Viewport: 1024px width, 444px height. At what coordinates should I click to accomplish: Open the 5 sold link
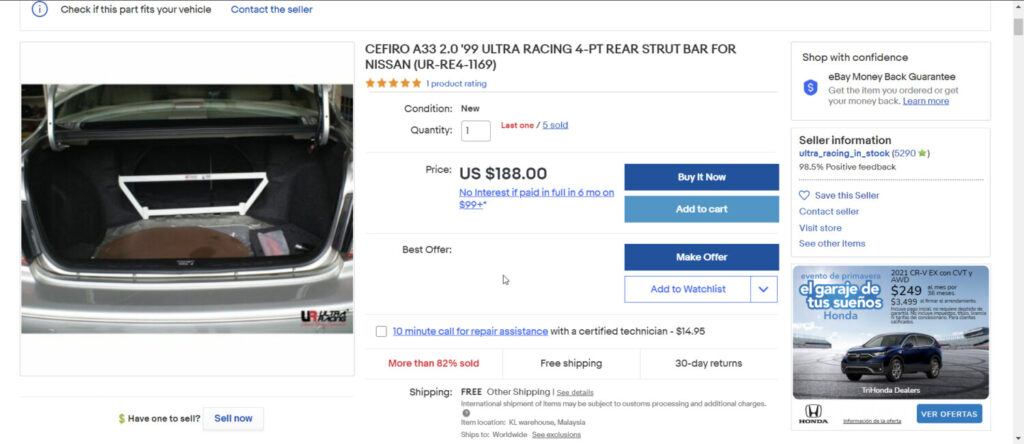click(555, 125)
